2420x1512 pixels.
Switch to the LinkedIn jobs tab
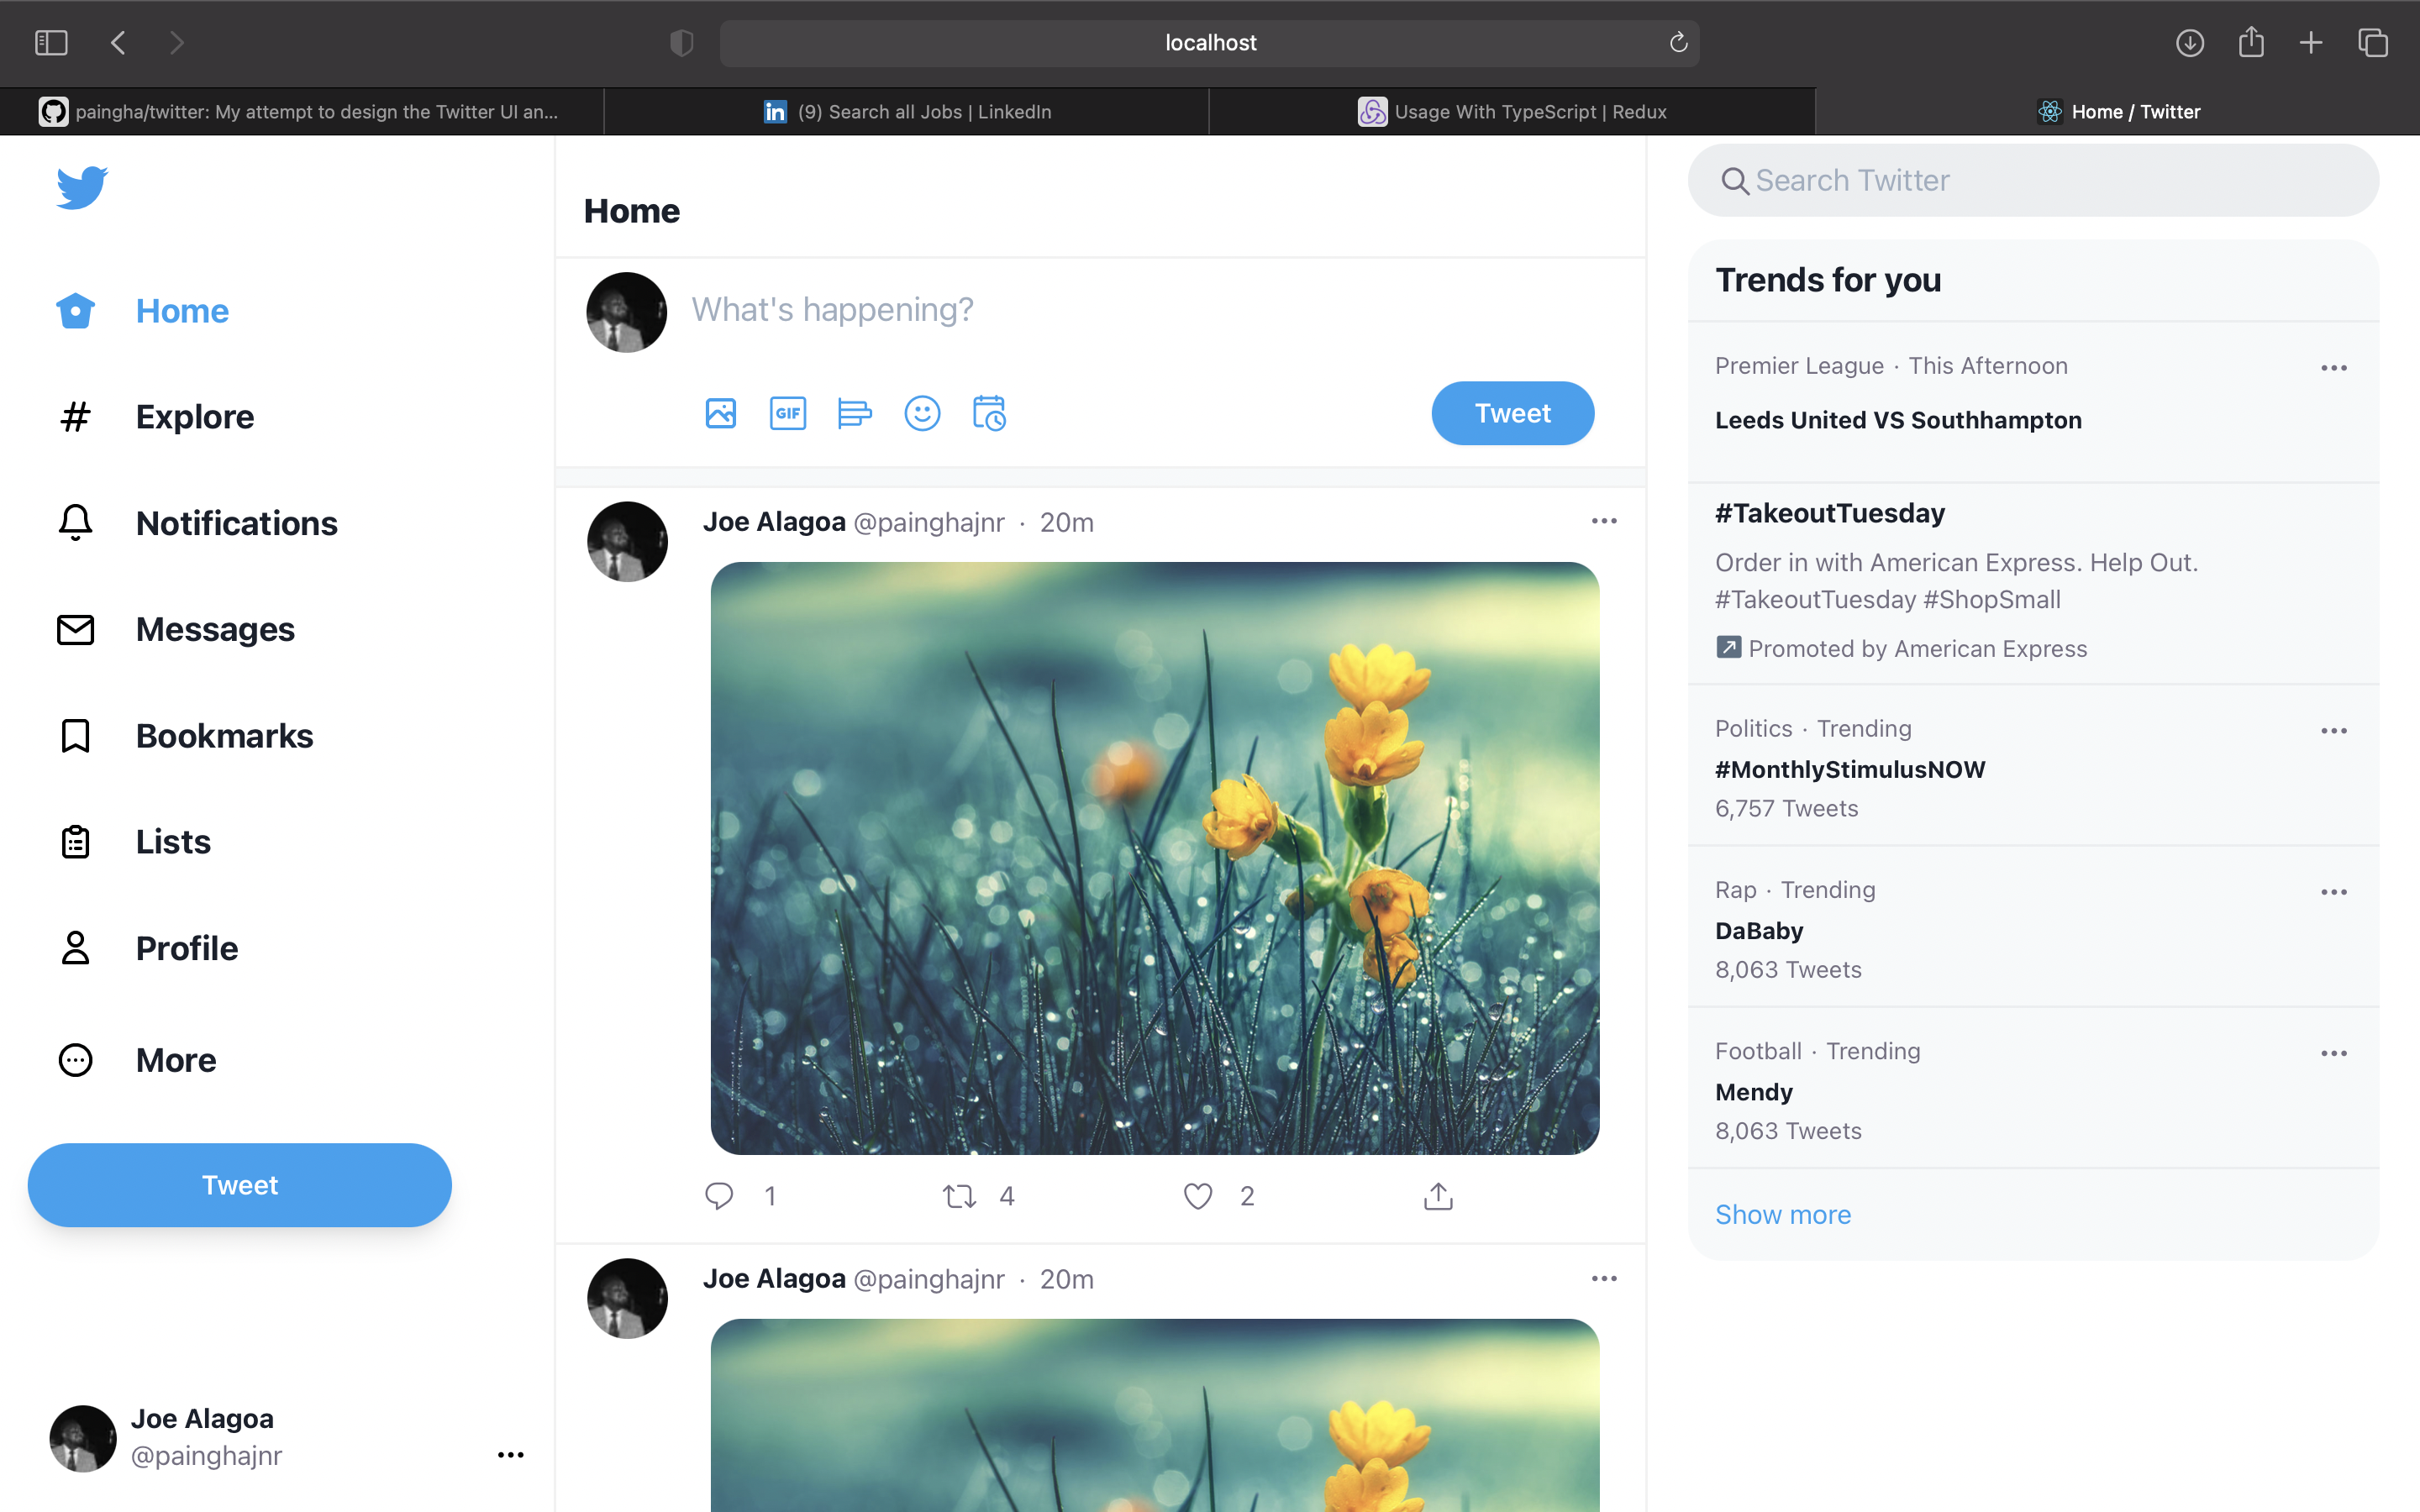pyautogui.click(x=907, y=112)
